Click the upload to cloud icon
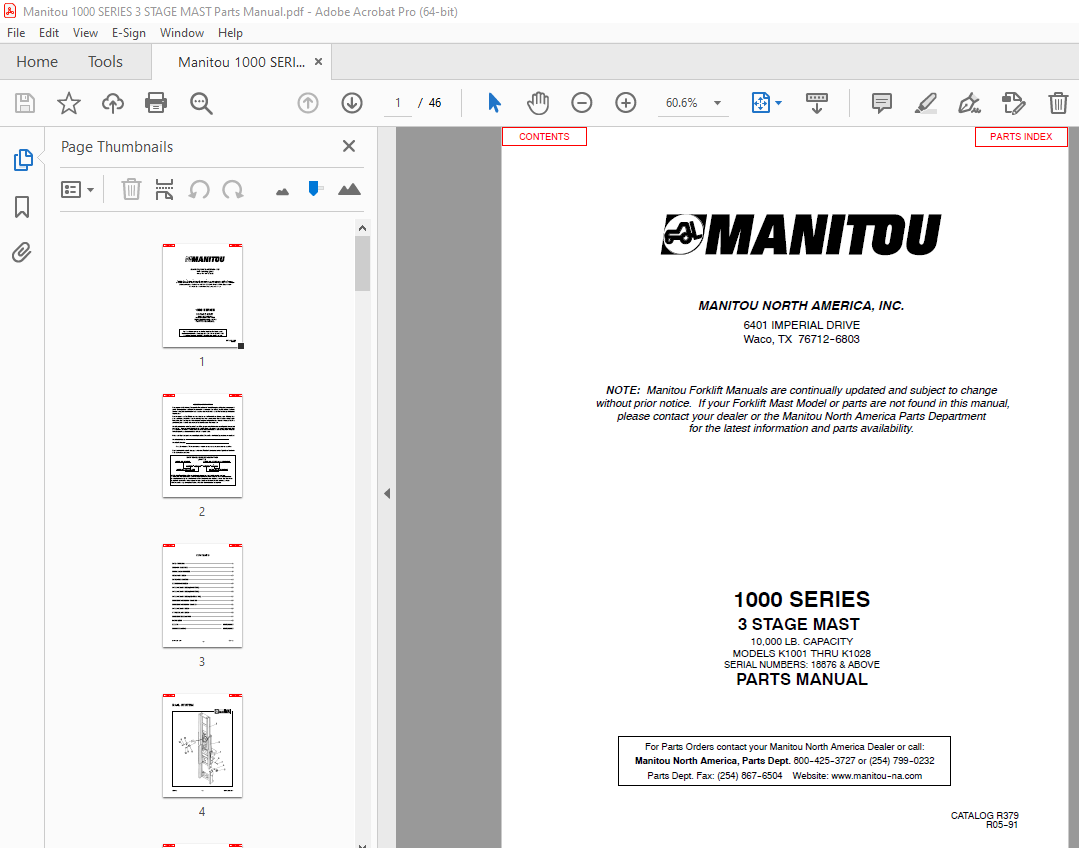Viewport: 1079px width, 848px height. 113,103
